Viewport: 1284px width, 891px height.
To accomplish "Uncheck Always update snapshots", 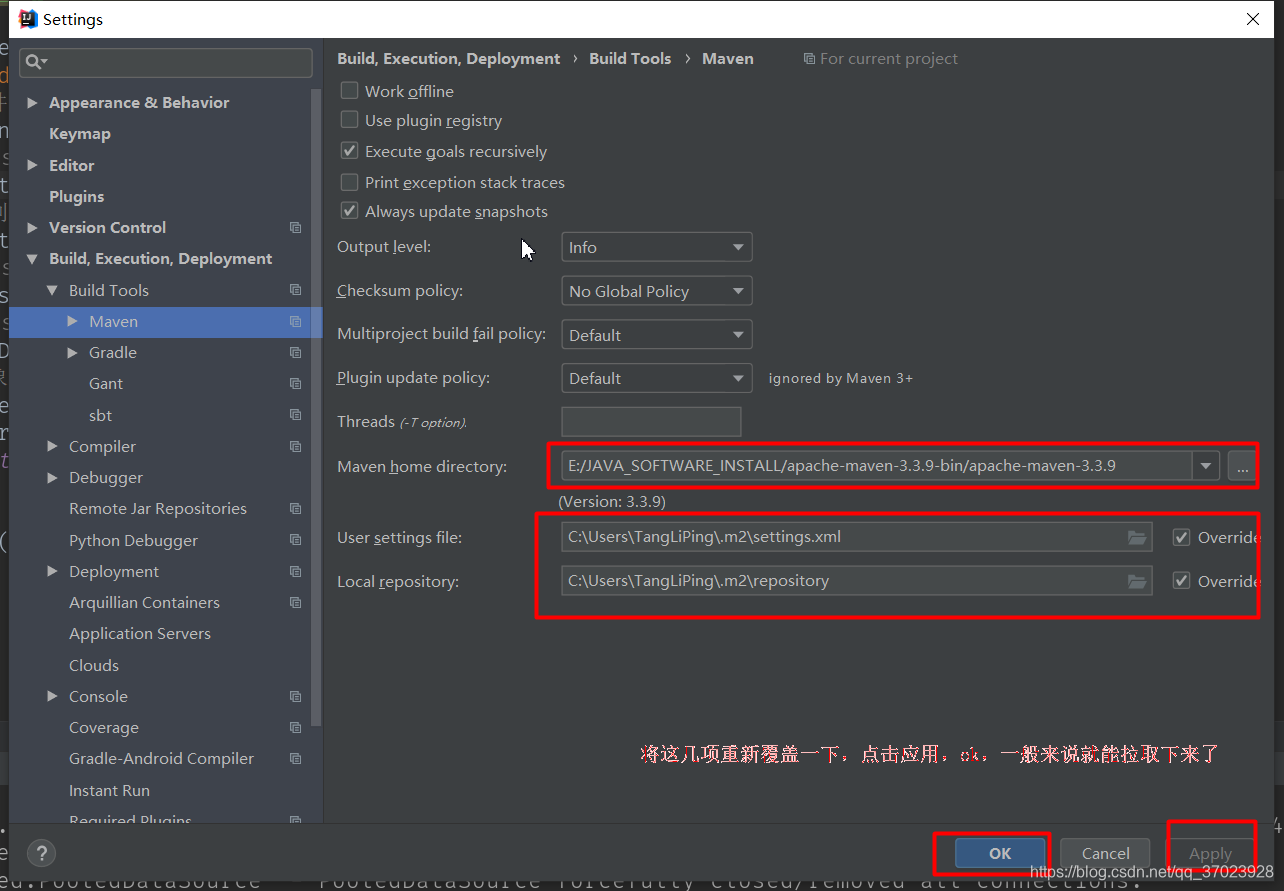I will pyautogui.click(x=349, y=211).
